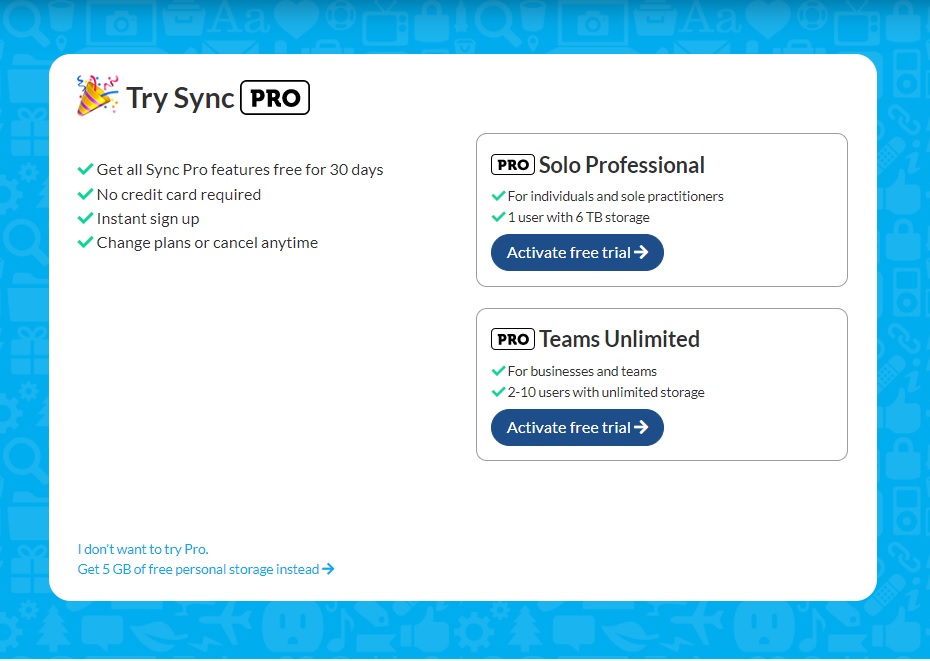Viewport: 930px width, 661px height.
Task: Activate free trial for Solo Professional
Action: pos(577,253)
